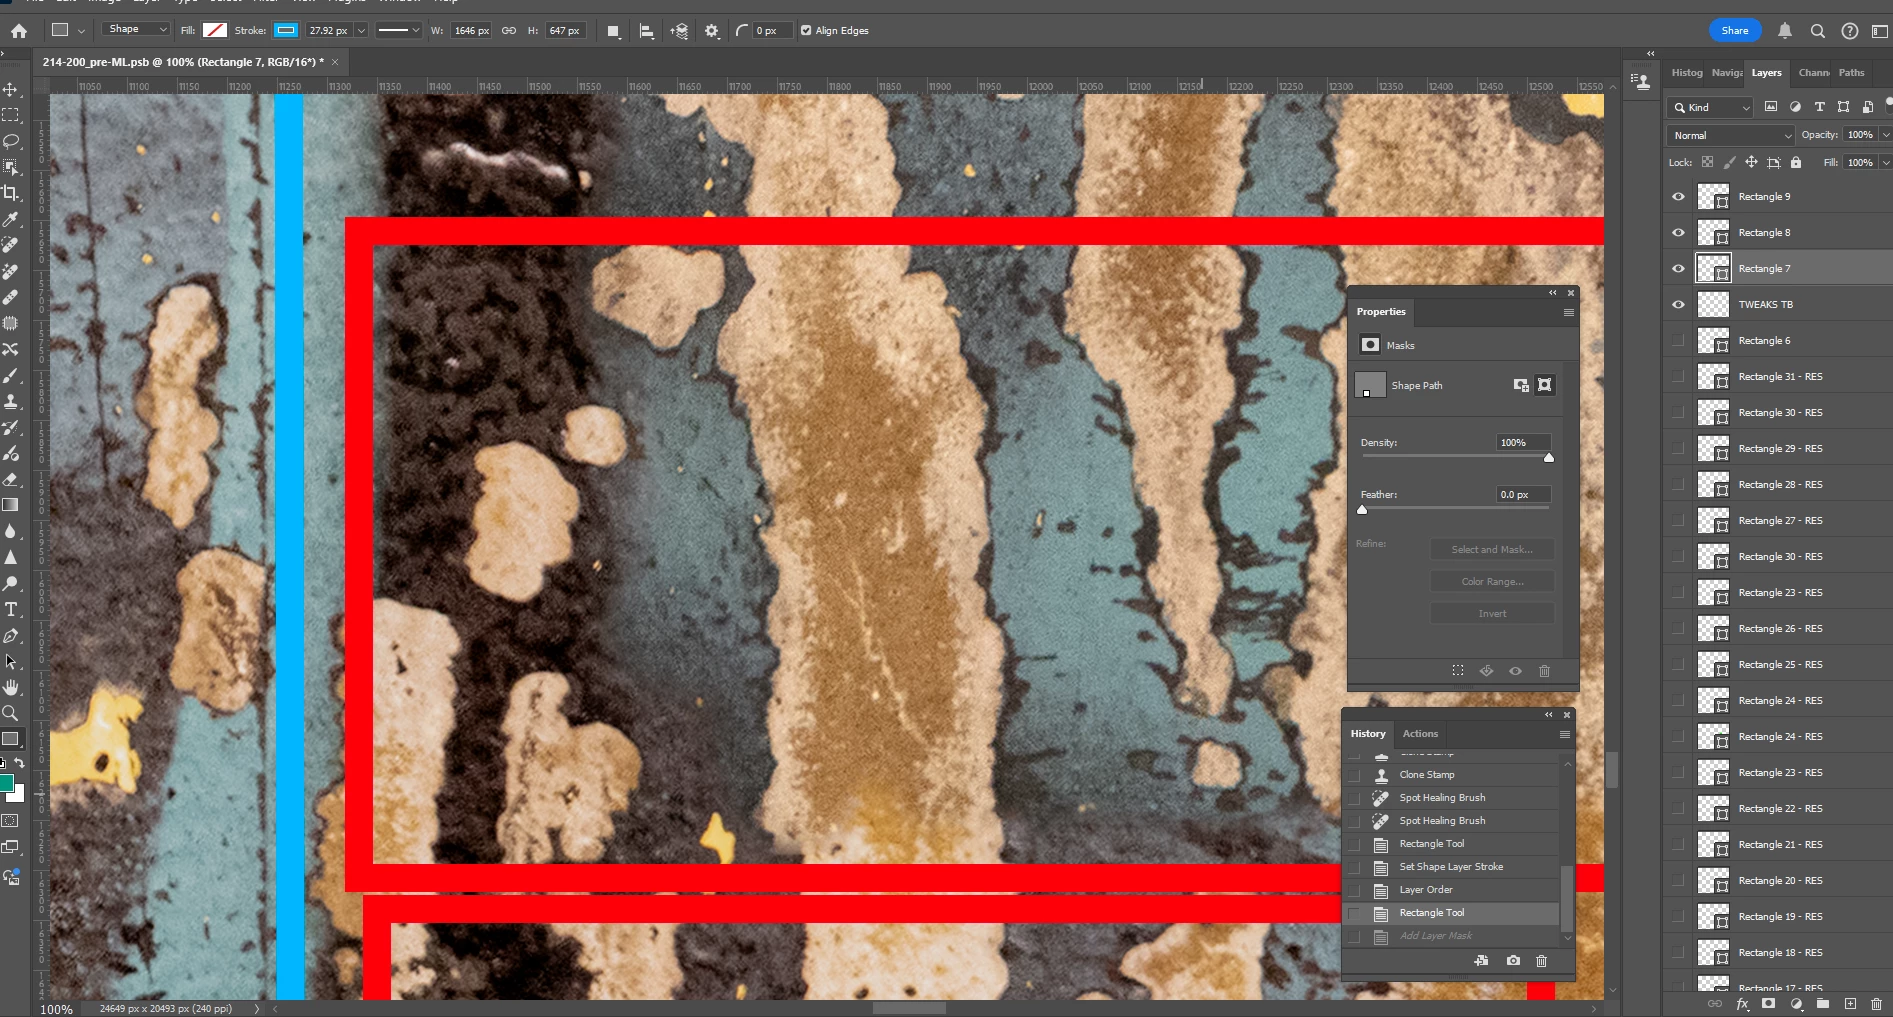Select the Crop tool
Screen dimensions: 1893x1017
coord(10,193)
